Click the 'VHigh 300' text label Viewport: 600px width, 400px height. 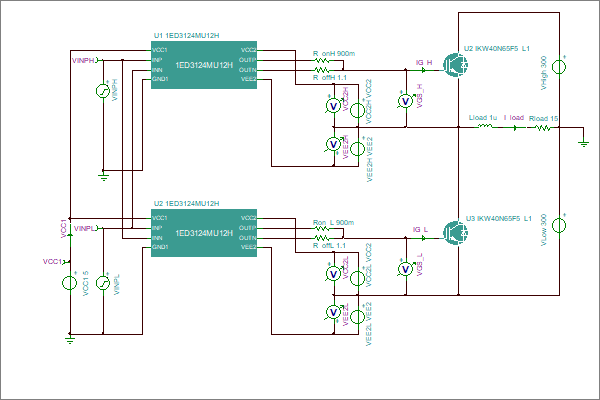544,73
